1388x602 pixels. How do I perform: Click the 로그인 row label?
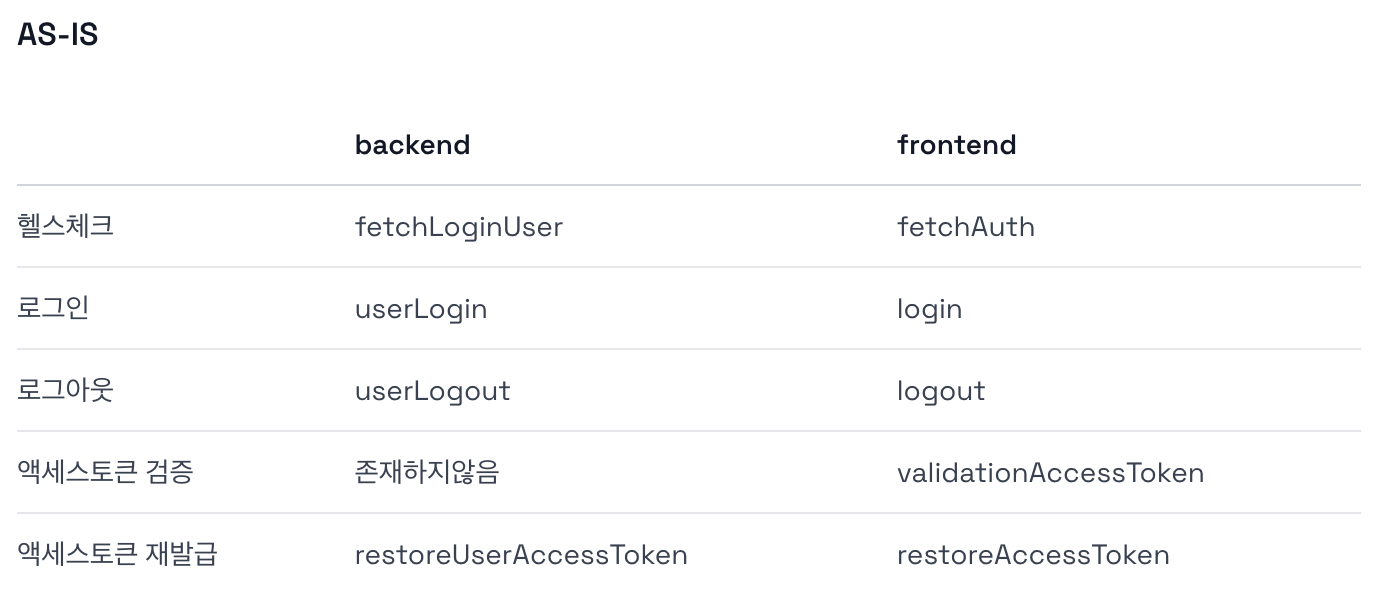pyautogui.click(x=54, y=308)
